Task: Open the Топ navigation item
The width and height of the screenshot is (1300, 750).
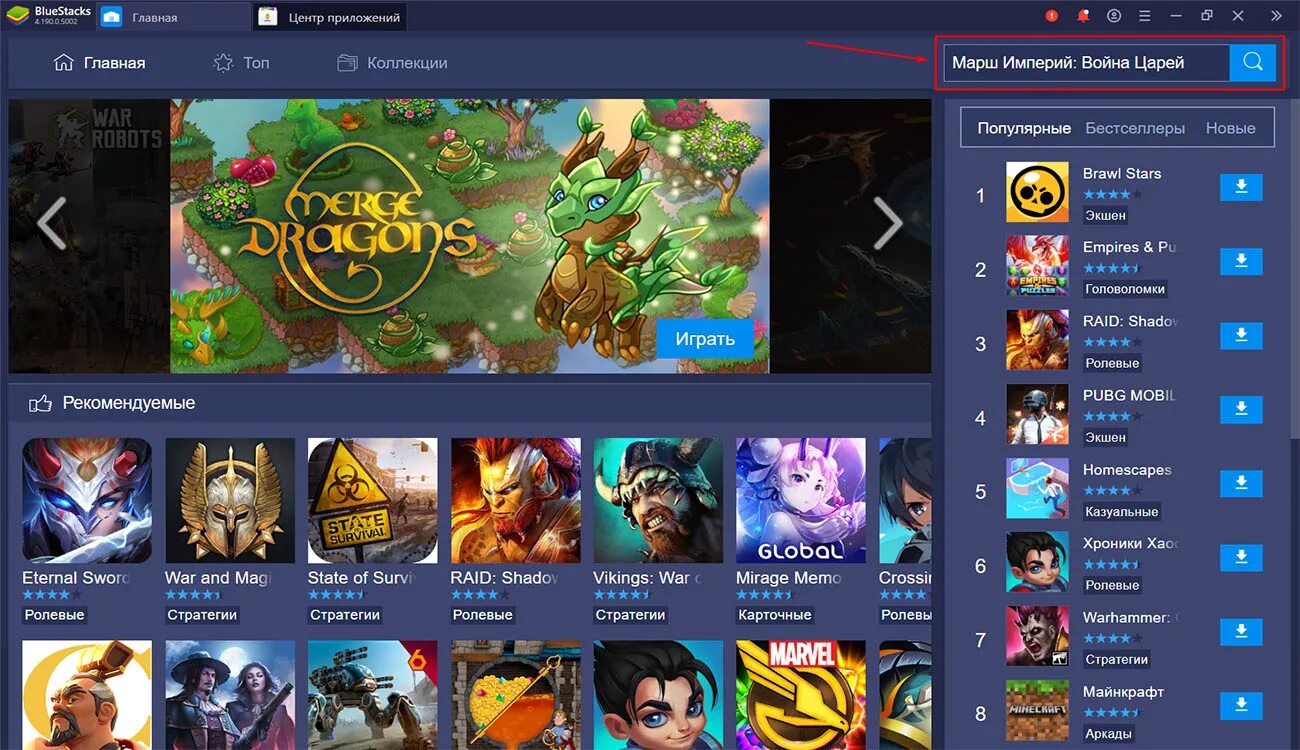Action: point(242,63)
